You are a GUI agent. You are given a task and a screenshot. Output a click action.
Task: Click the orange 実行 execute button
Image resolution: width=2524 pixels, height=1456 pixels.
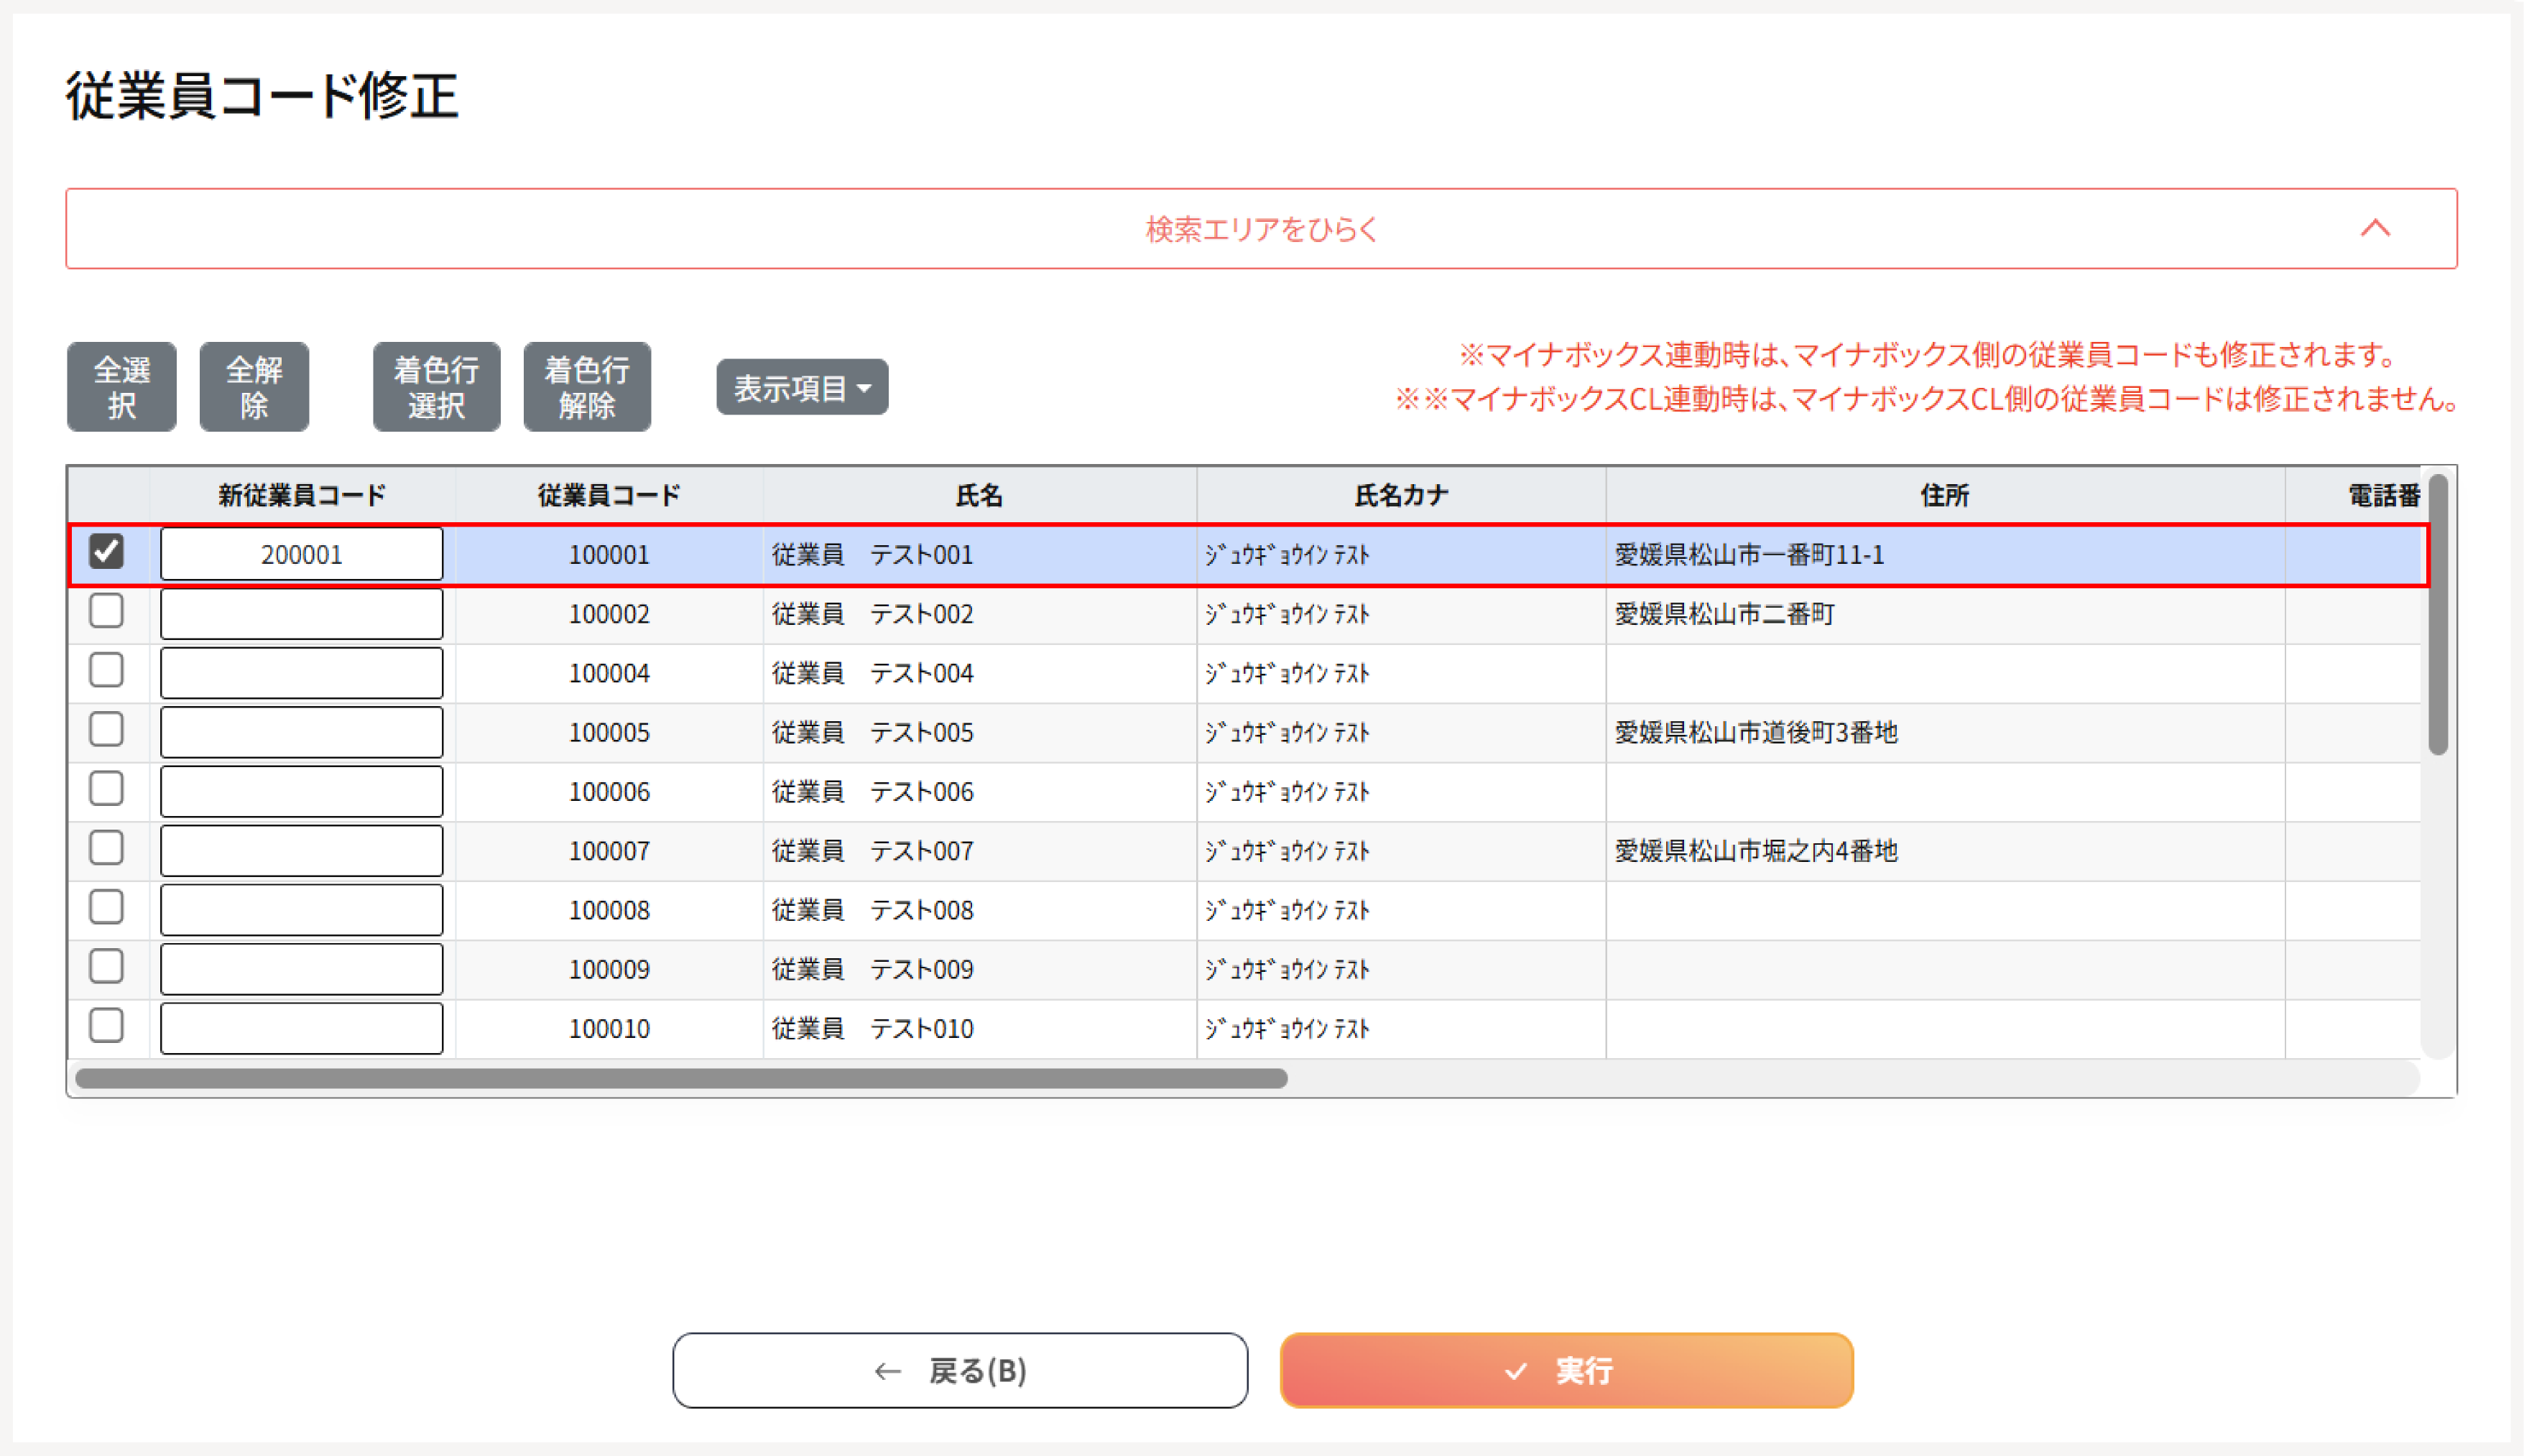pyautogui.click(x=1566, y=1371)
